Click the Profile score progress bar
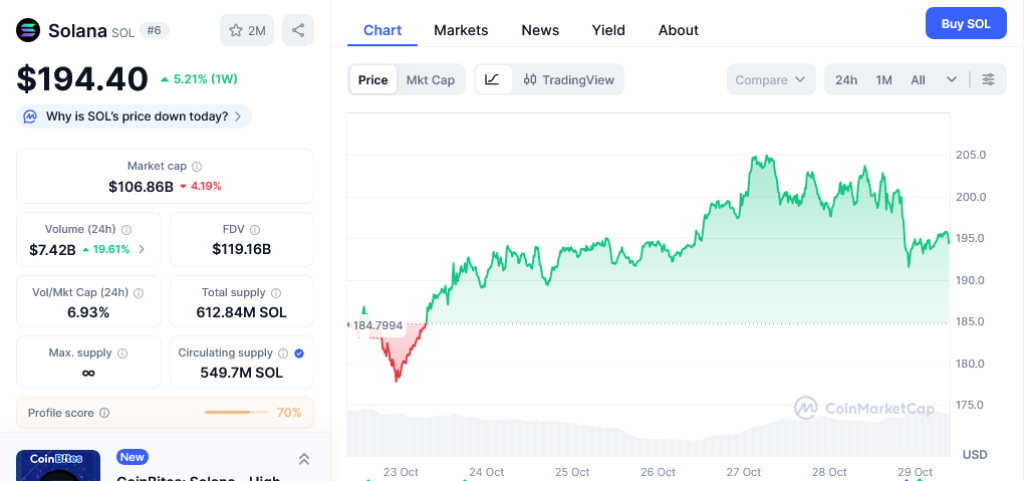1024x481 pixels. point(234,412)
